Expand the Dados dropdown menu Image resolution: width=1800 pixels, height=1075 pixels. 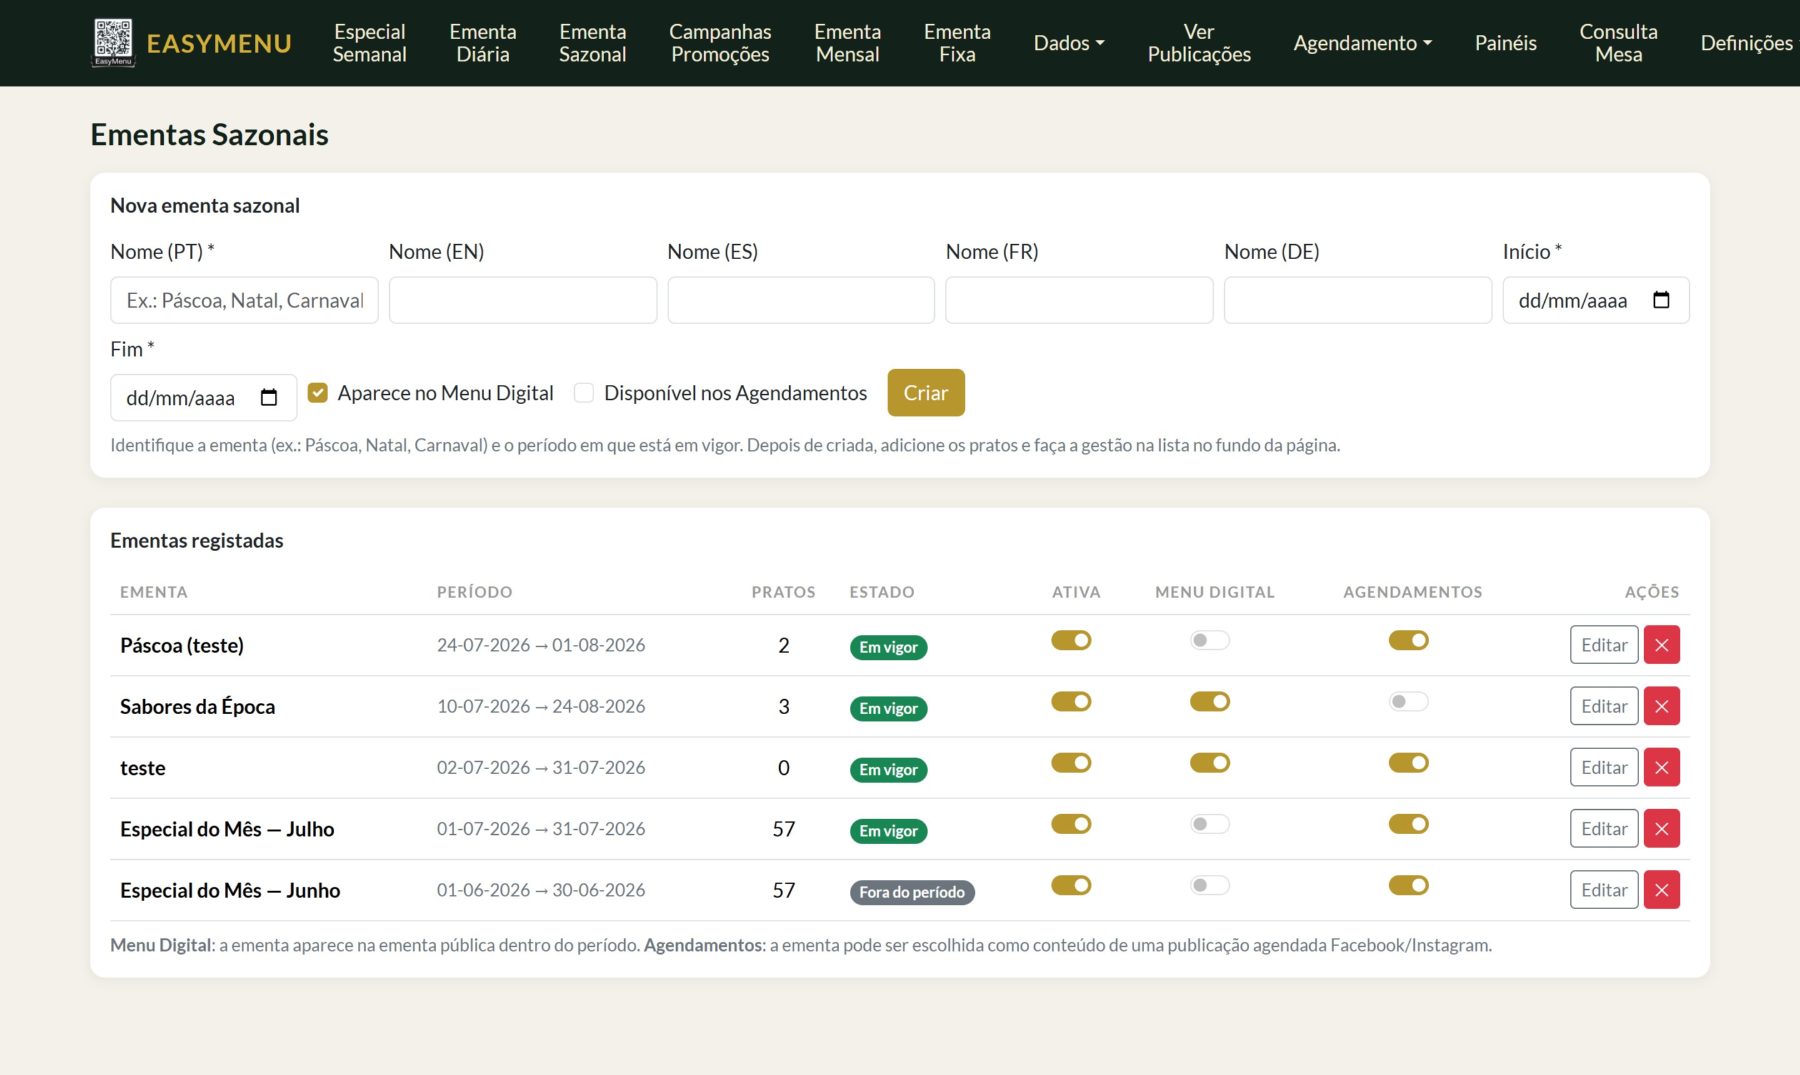click(1069, 43)
